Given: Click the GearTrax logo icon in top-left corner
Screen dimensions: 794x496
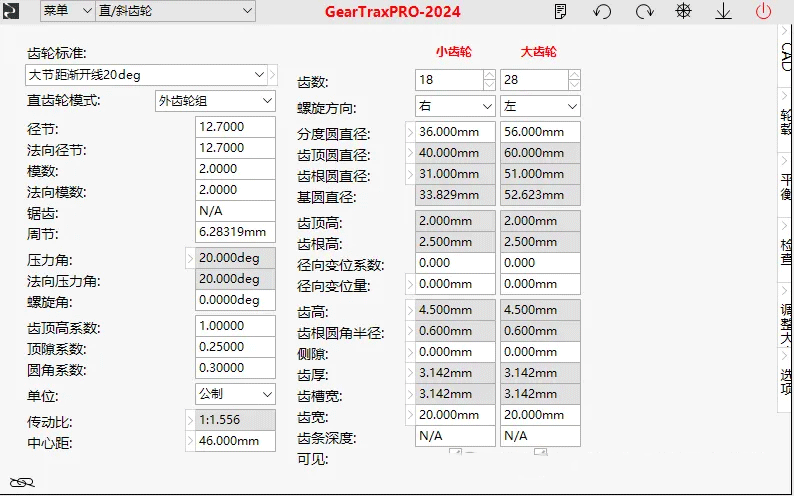Looking at the screenshot, I should pos(11,11).
